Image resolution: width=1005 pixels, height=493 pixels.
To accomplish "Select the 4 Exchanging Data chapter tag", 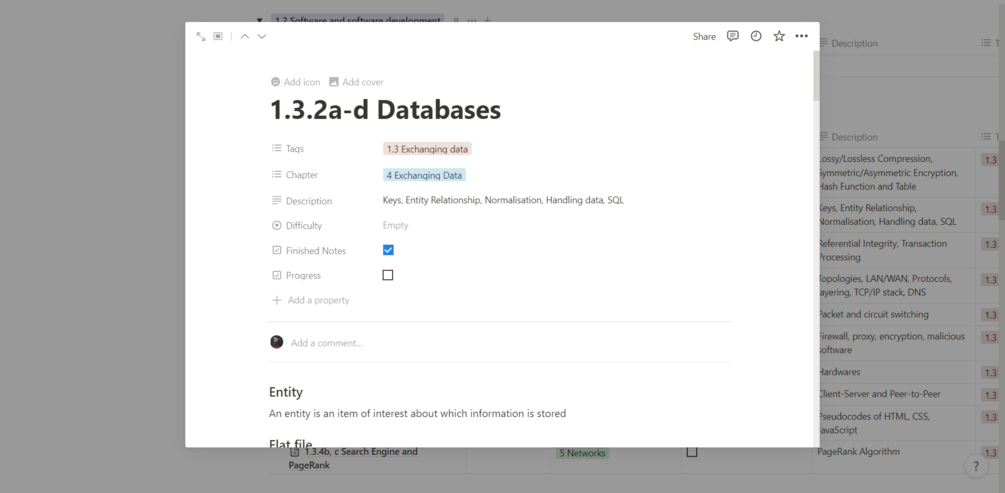I will (424, 175).
